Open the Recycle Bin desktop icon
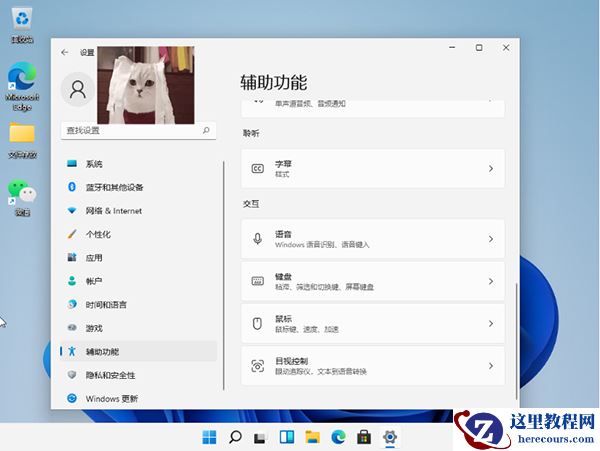The height and width of the screenshot is (451, 600). (x=22, y=25)
